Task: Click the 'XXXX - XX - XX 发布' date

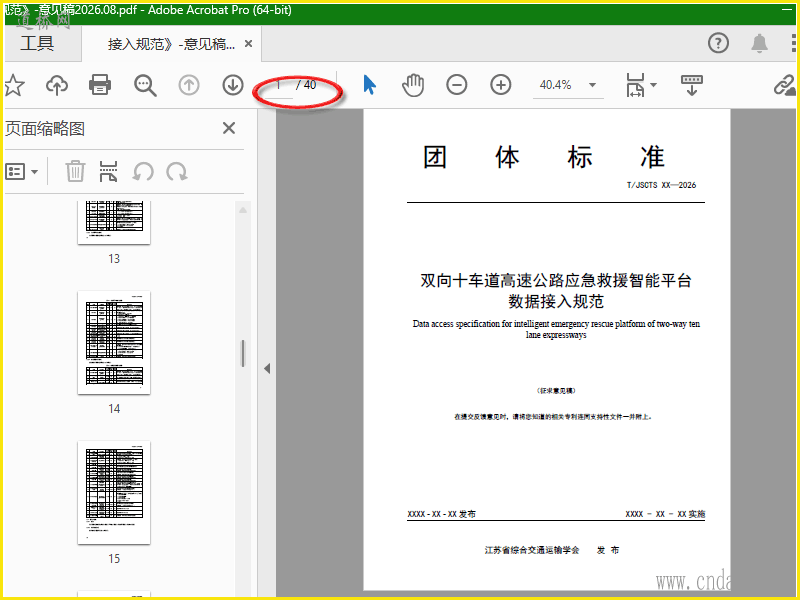Action: pyautogui.click(x=441, y=514)
